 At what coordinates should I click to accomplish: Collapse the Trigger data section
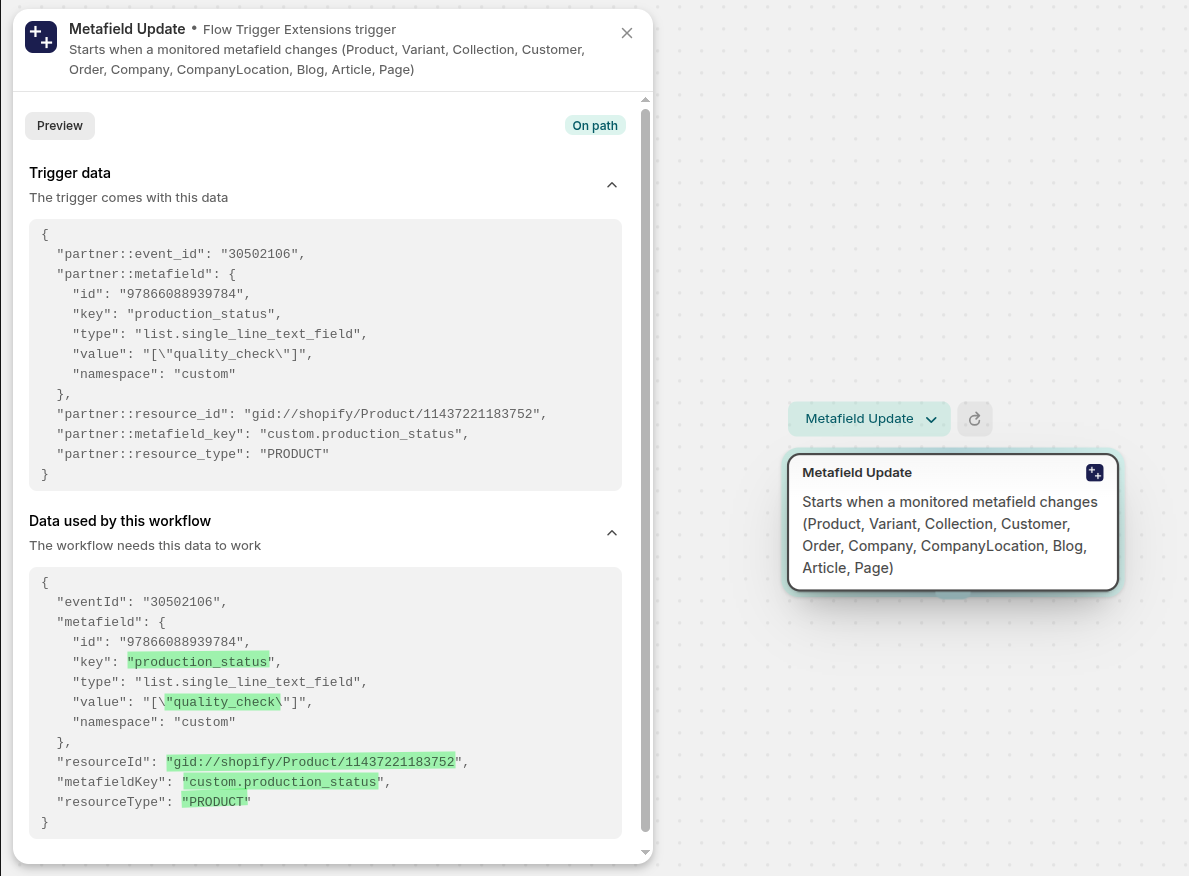click(x=612, y=185)
